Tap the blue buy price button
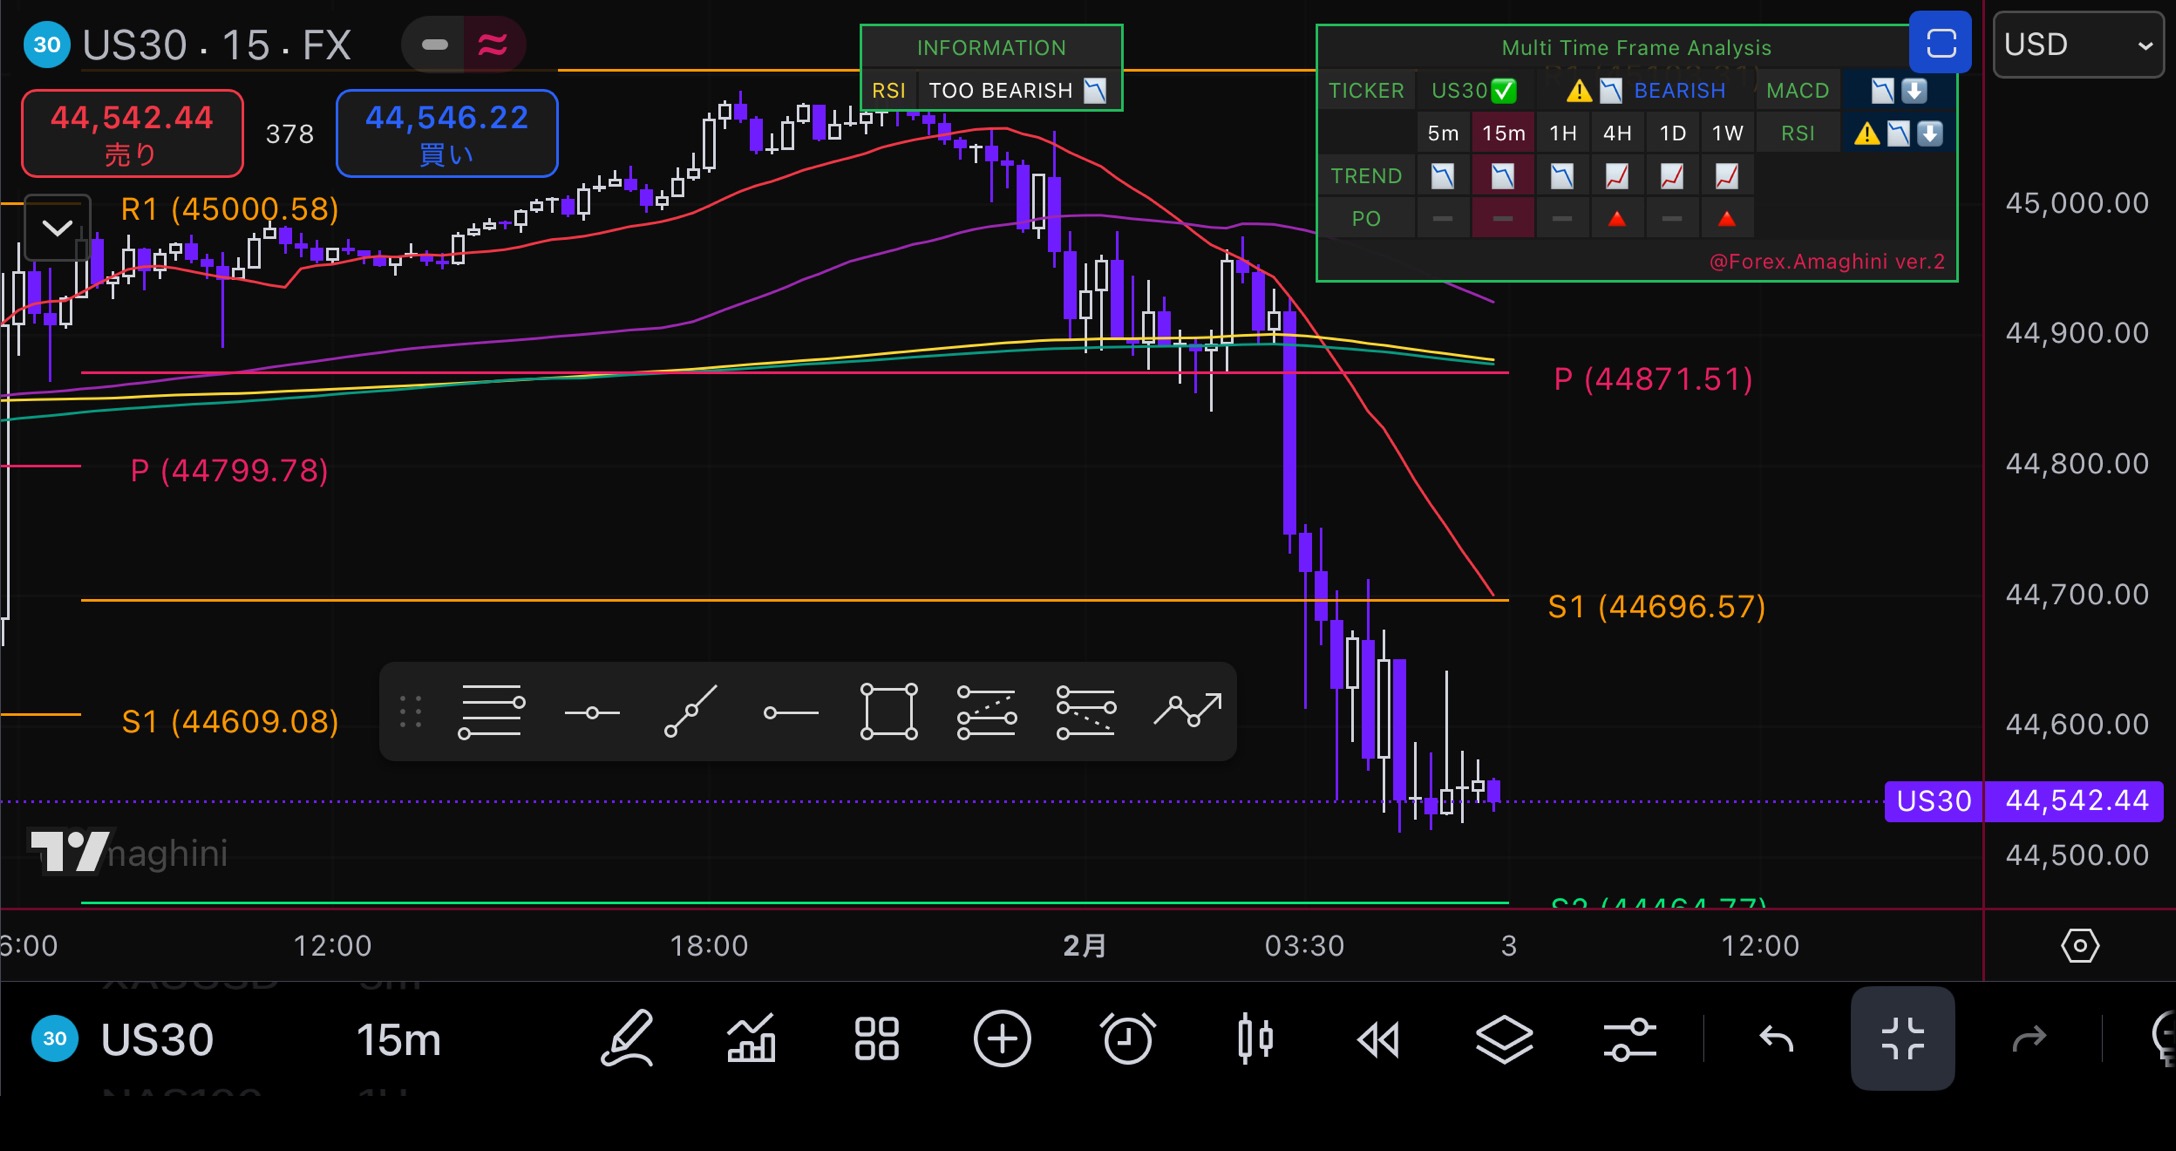The height and width of the screenshot is (1151, 2176). [447, 133]
